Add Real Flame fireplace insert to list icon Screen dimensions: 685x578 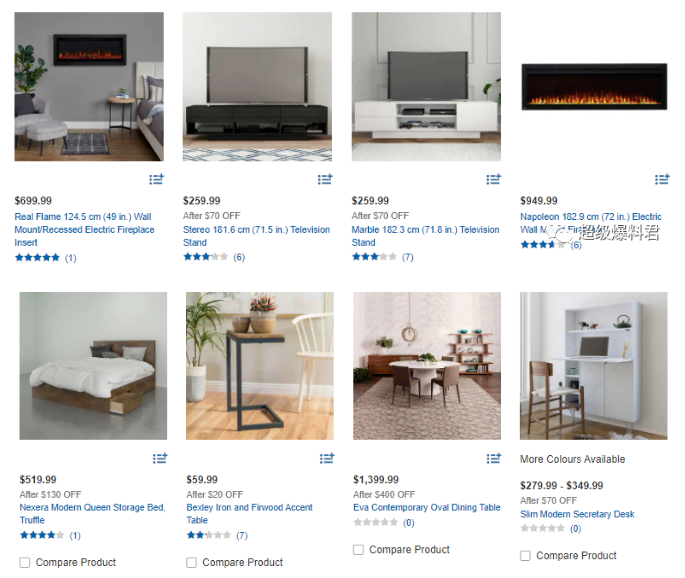[156, 179]
